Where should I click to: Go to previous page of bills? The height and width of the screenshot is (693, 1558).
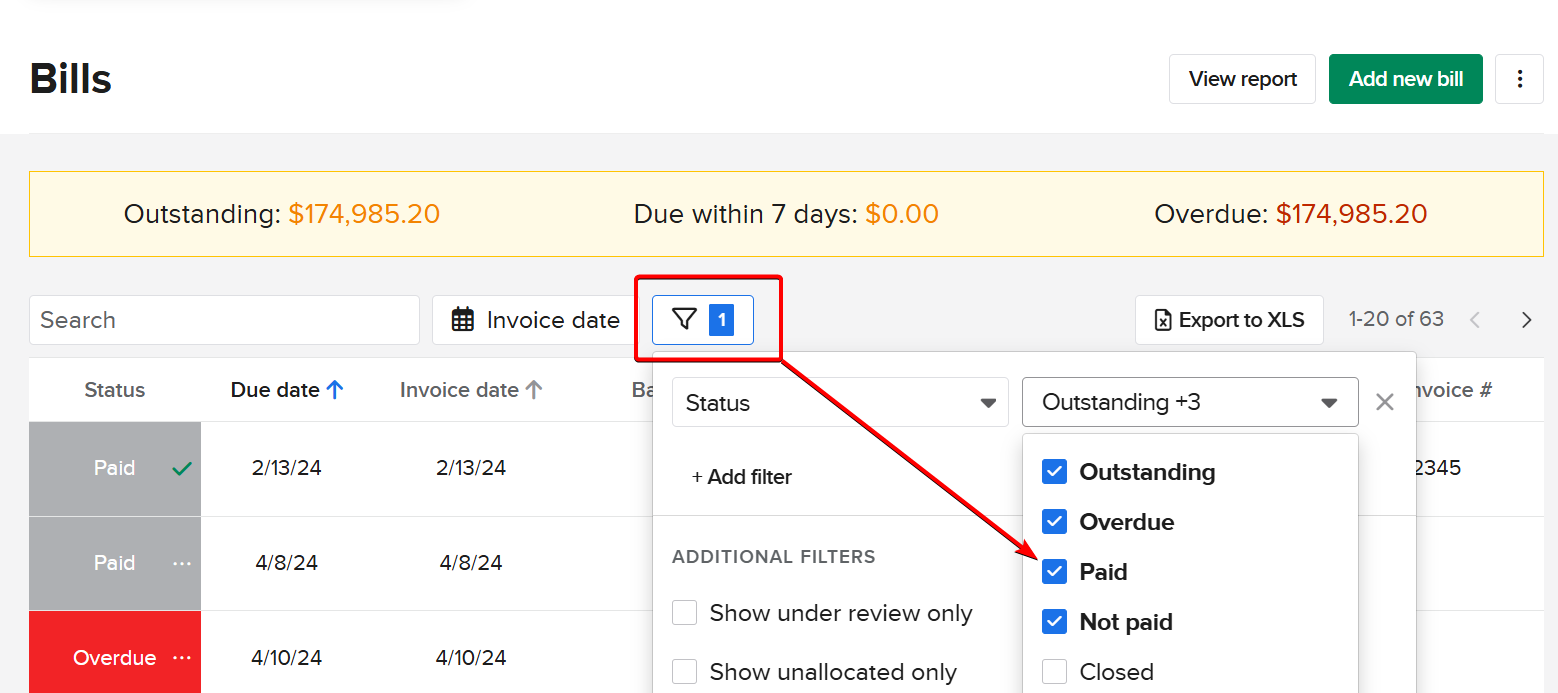(x=1474, y=320)
